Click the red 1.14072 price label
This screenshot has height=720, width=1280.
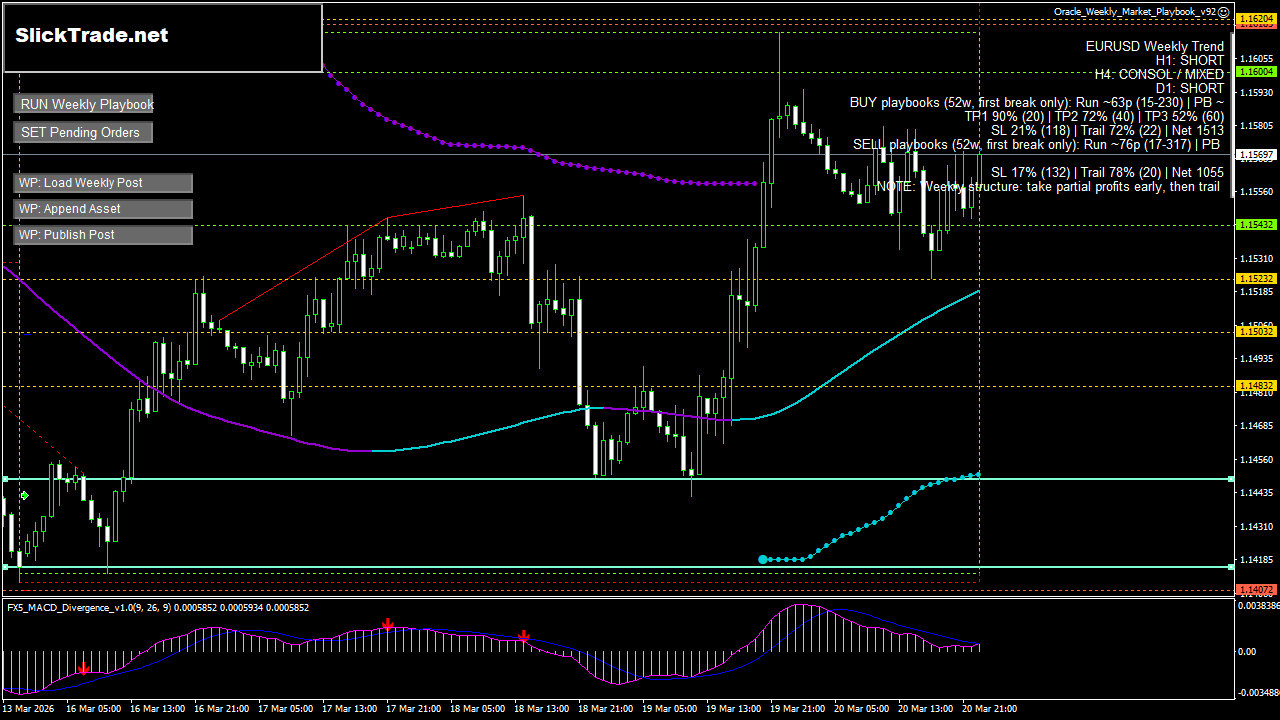[x=1256, y=590]
